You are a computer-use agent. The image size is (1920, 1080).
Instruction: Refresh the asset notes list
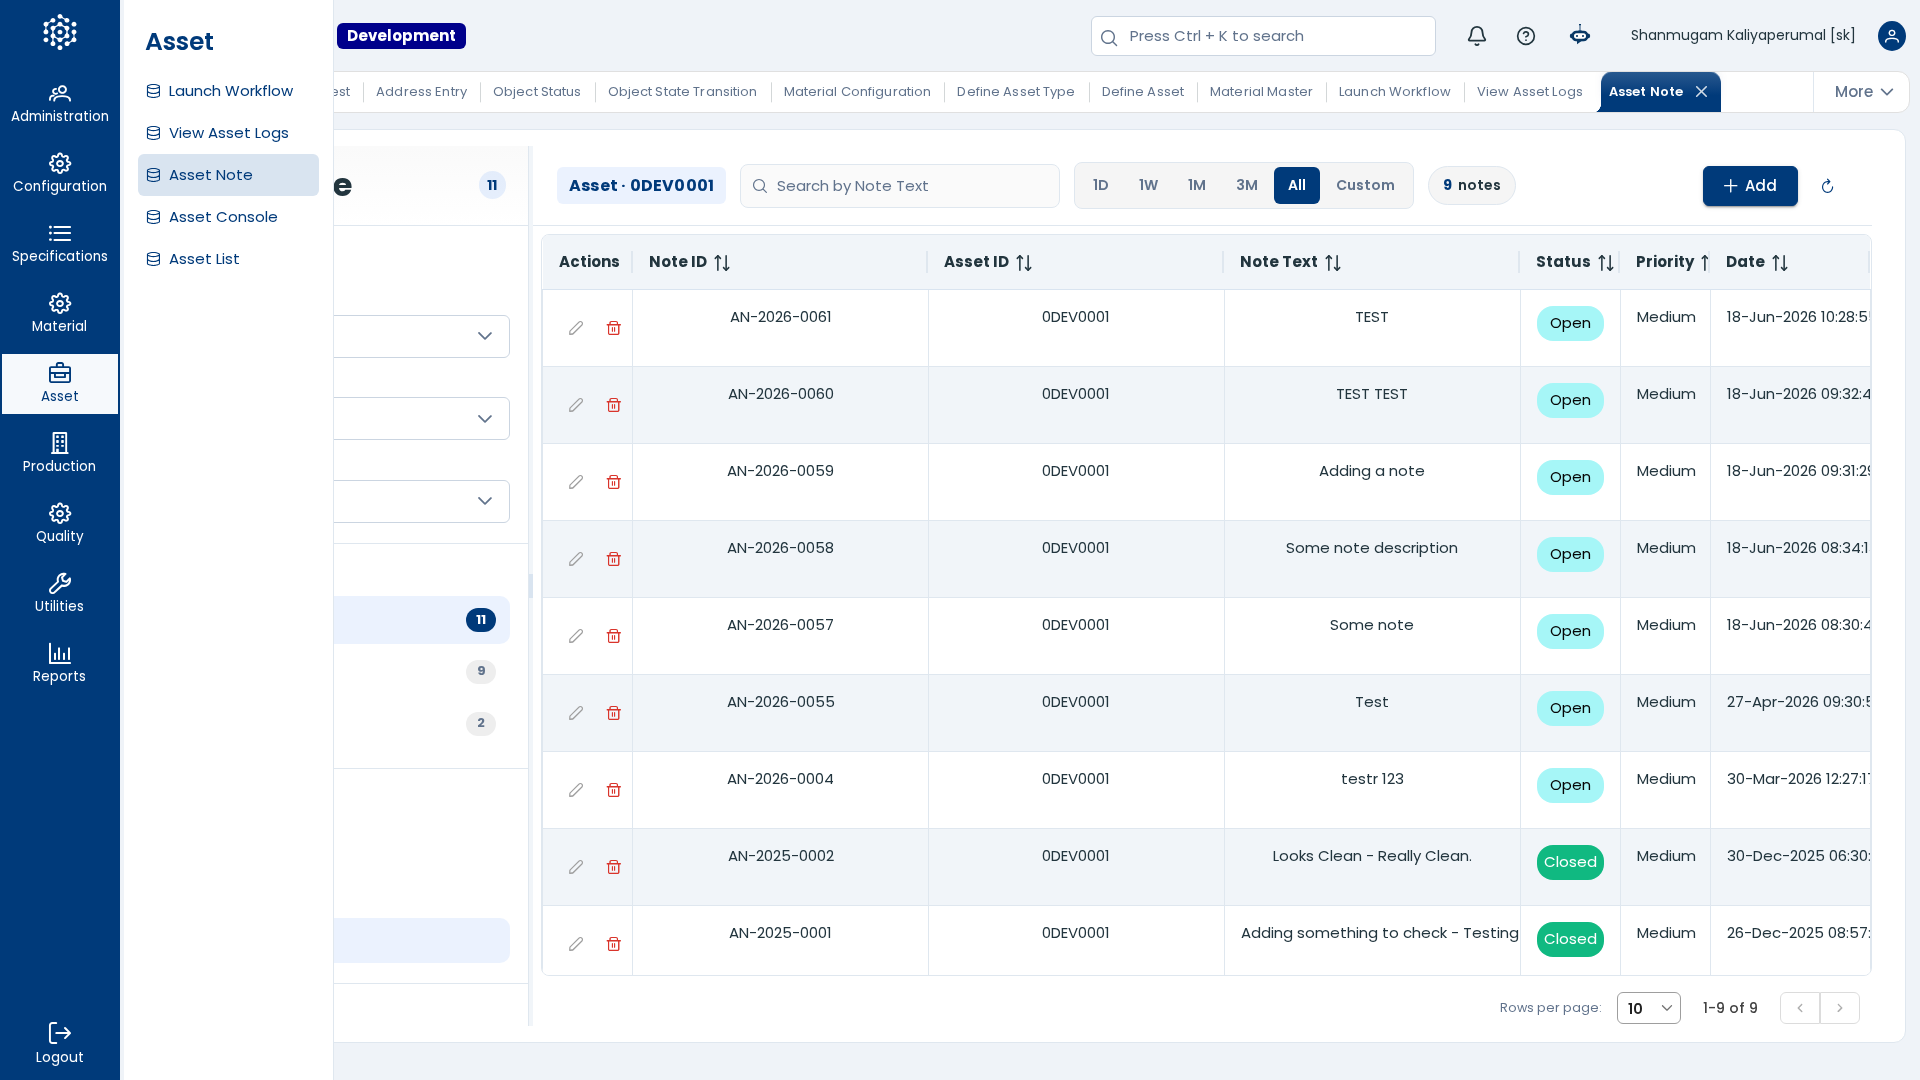click(1827, 186)
